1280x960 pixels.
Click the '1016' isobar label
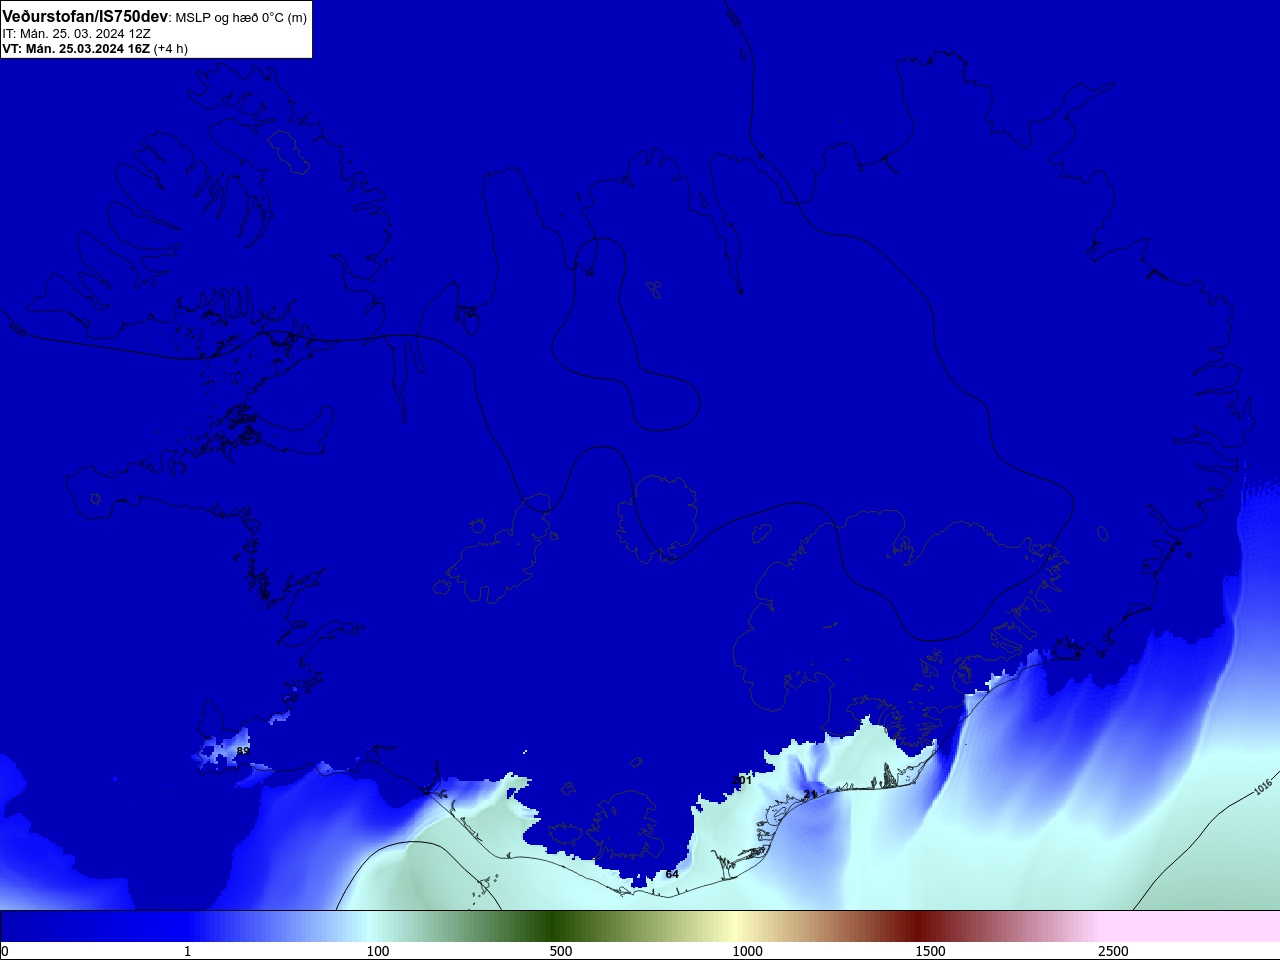[1263, 787]
